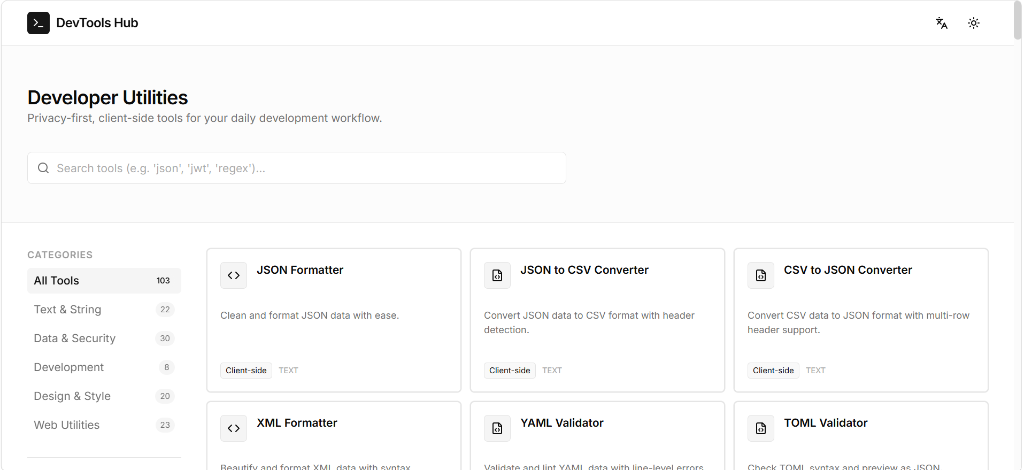1024x470 pixels.
Task: Click TEXT tag on JSON to CSV card
Action: (552, 370)
